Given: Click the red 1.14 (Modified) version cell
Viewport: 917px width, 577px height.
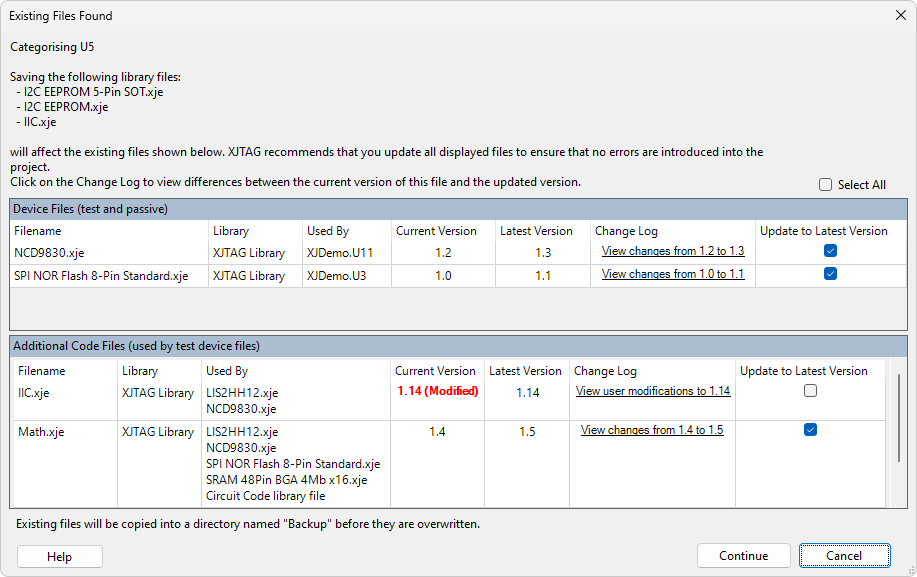Looking at the screenshot, I should click(437, 391).
